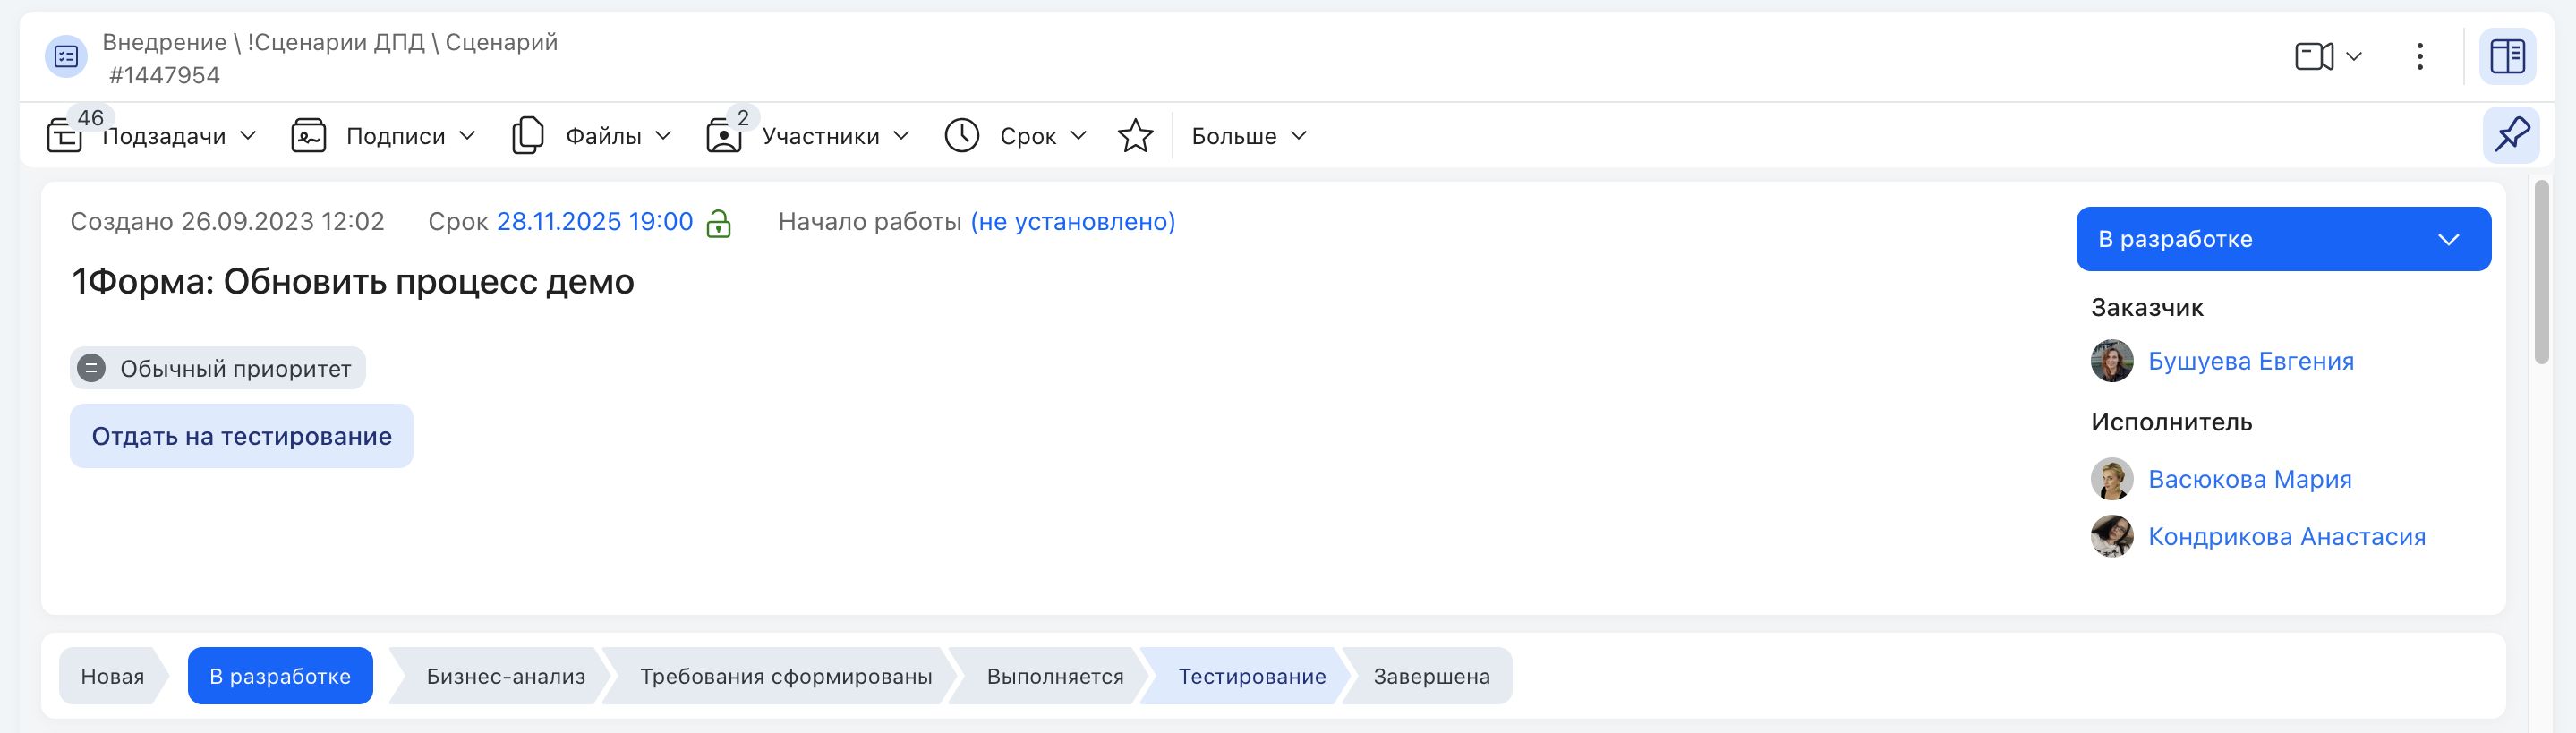
Task: Click the breadcrumb Внедрение \ !Сценарии ДПД \ Сценарий
Action: pyautogui.click(x=330, y=42)
